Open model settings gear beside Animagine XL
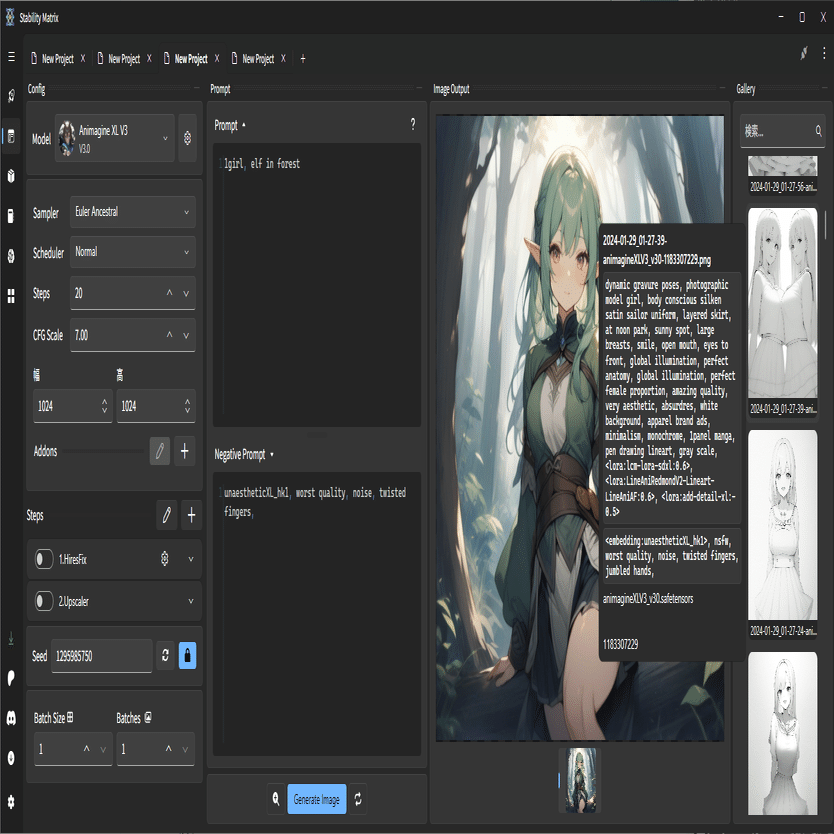Image resolution: width=834 pixels, height=834 pixels. [186, 139]
